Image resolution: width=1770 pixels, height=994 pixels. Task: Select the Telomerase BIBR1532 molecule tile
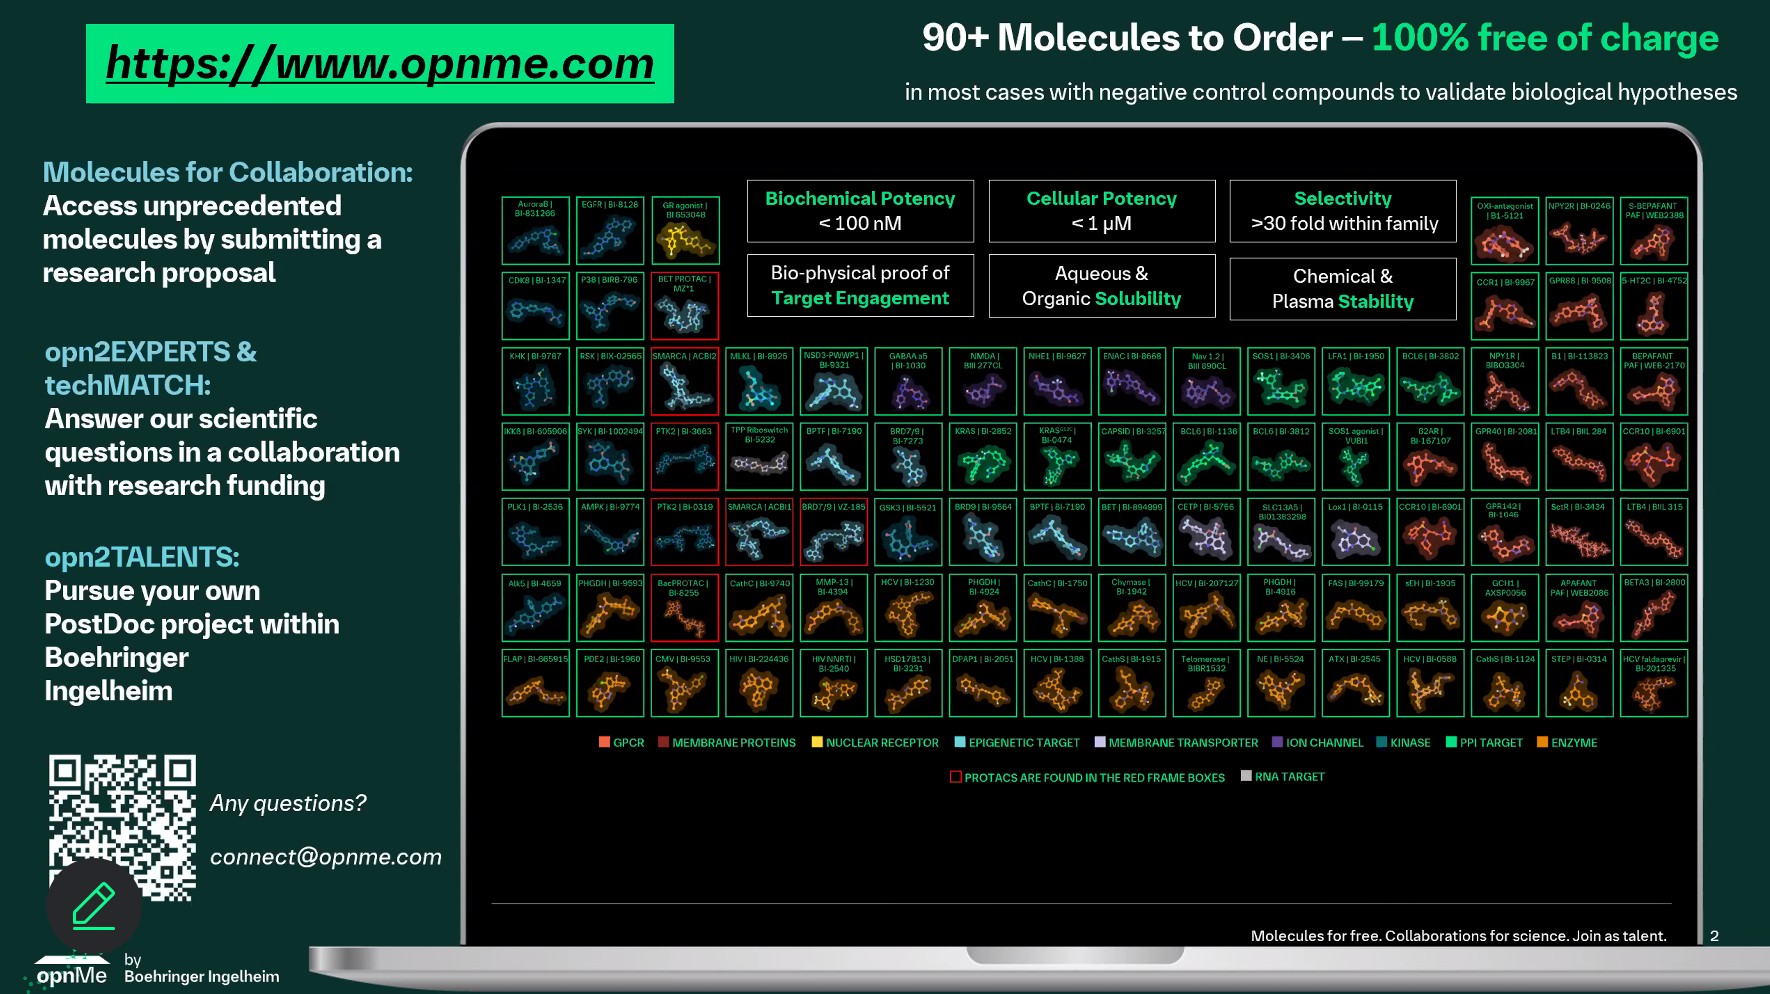tap(1207, 684)
